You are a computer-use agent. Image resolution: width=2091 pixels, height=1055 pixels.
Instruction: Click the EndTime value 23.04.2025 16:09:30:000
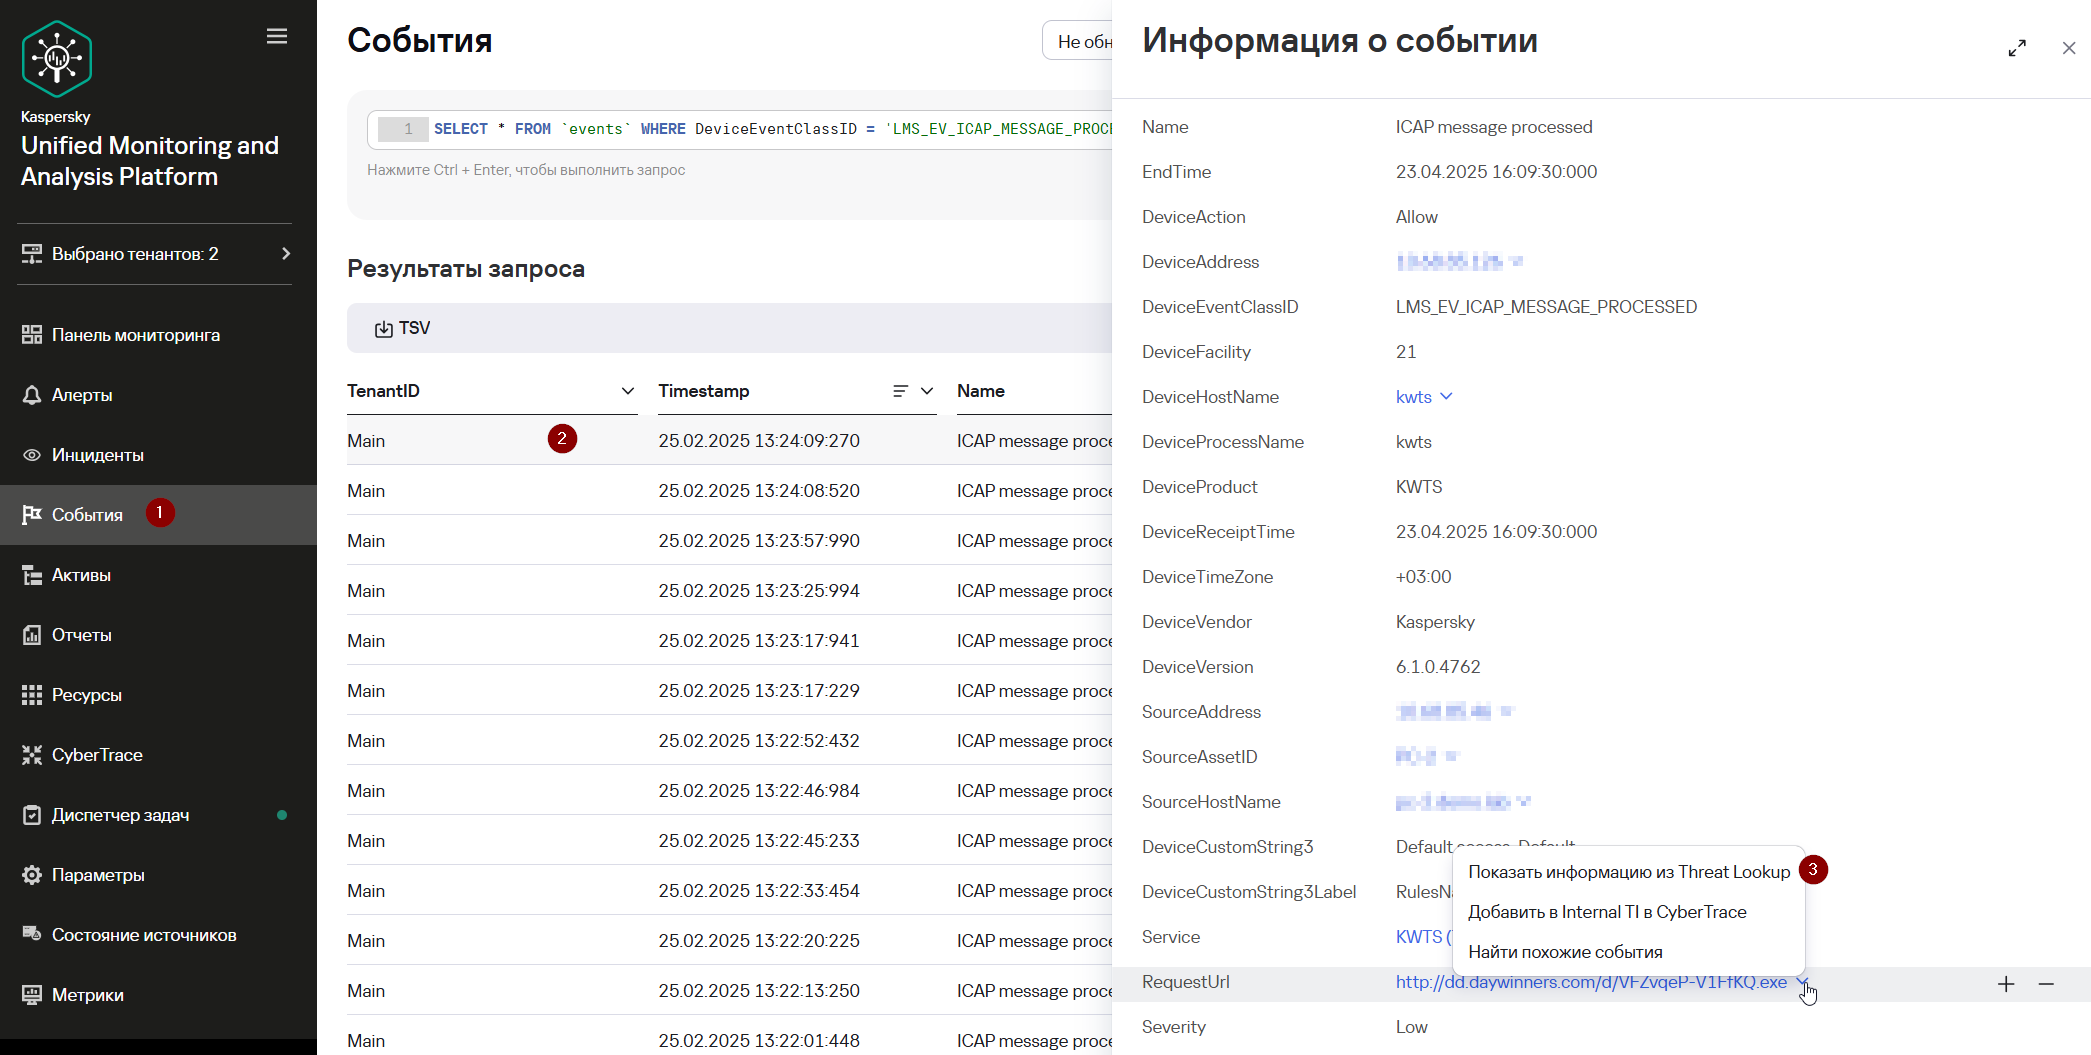[x=1496, y=172]
